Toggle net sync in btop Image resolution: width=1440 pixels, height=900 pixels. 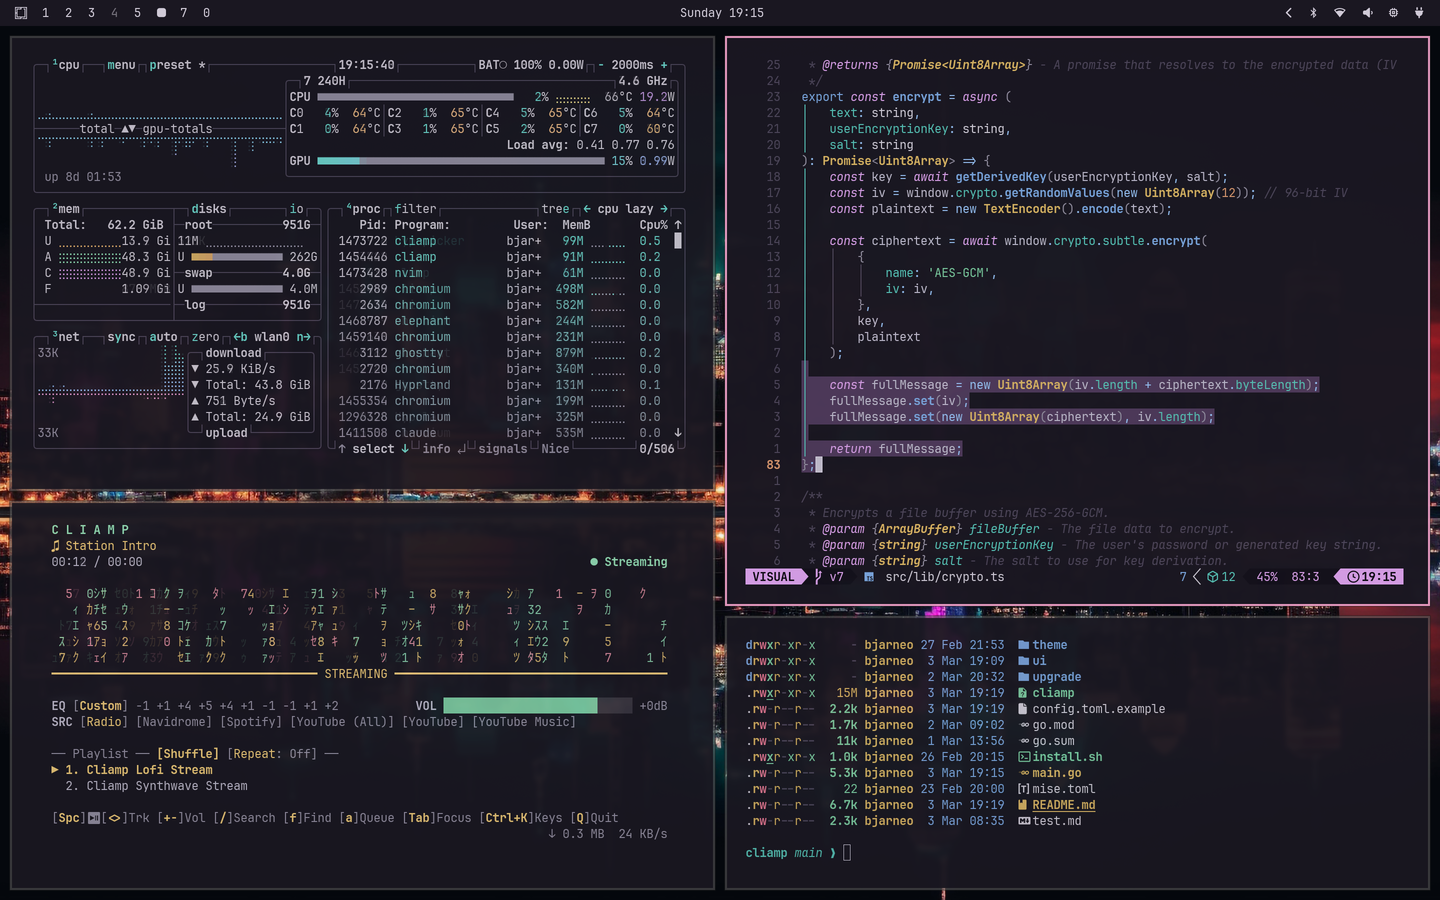(121, 337)
